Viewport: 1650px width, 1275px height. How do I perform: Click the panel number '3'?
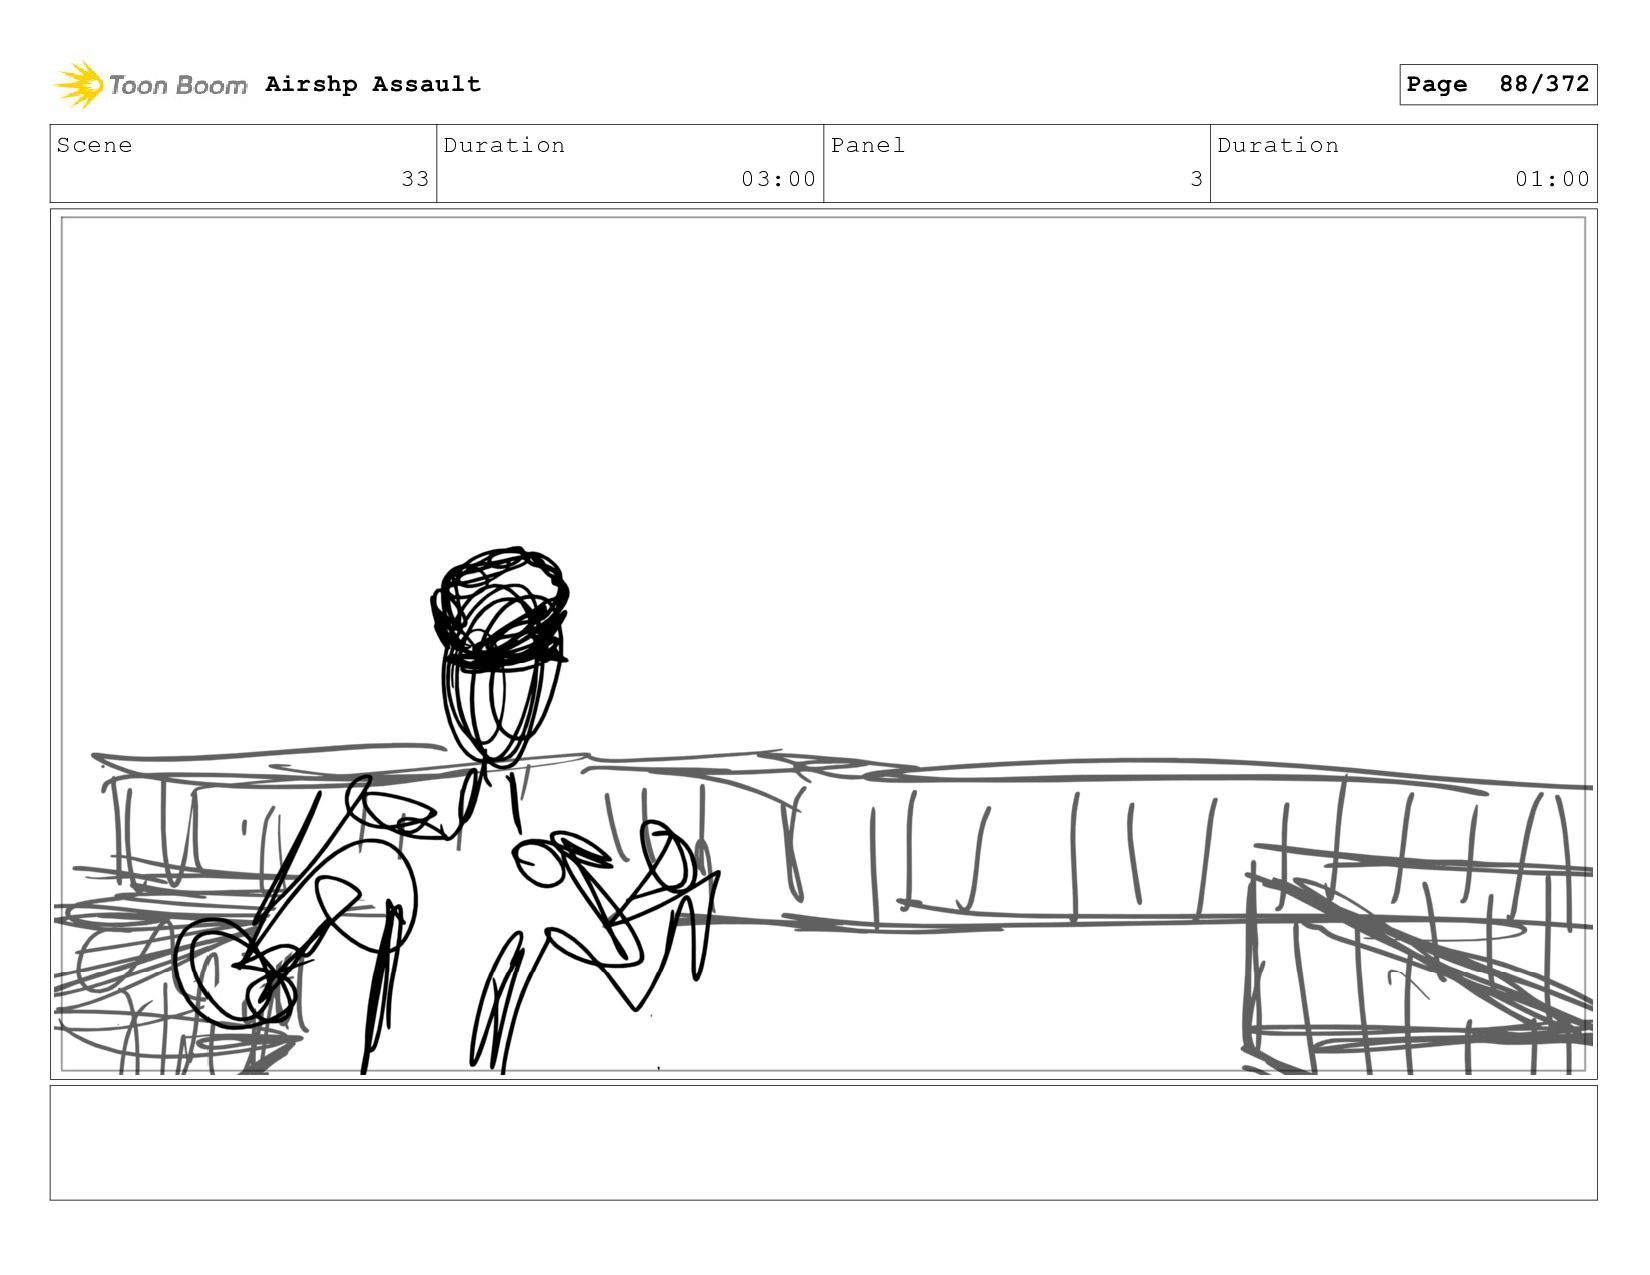click(x=1196, y=179)
